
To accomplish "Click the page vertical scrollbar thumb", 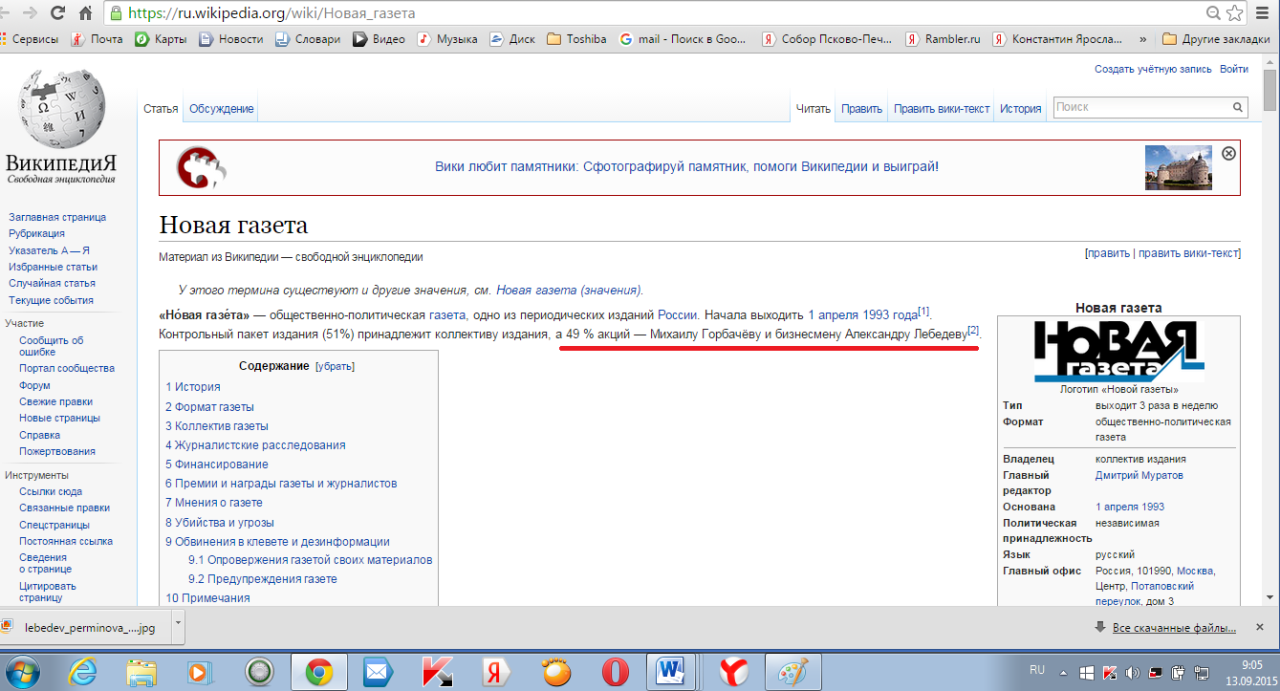I will 1270,91.
